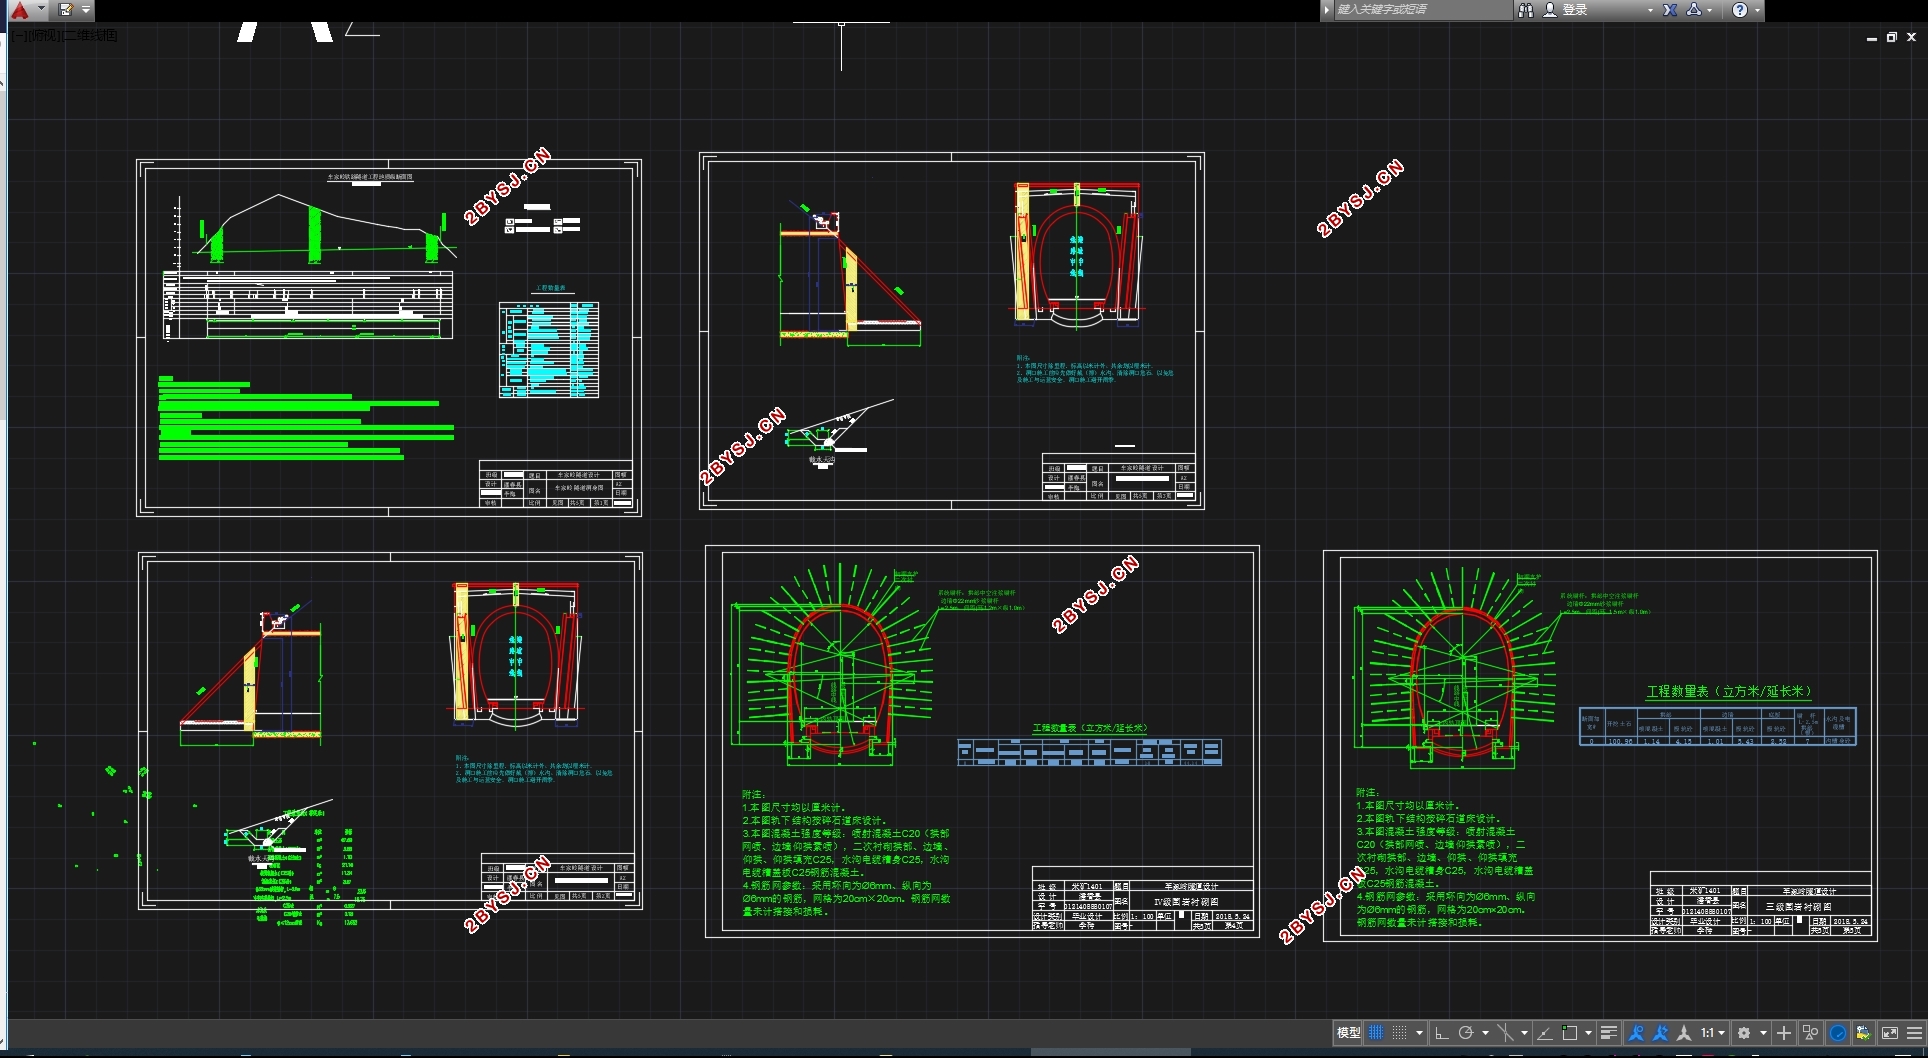Open polar tracking angle dropdown
This screenshot has height=1058, width=1928.
(1485, 1033)
